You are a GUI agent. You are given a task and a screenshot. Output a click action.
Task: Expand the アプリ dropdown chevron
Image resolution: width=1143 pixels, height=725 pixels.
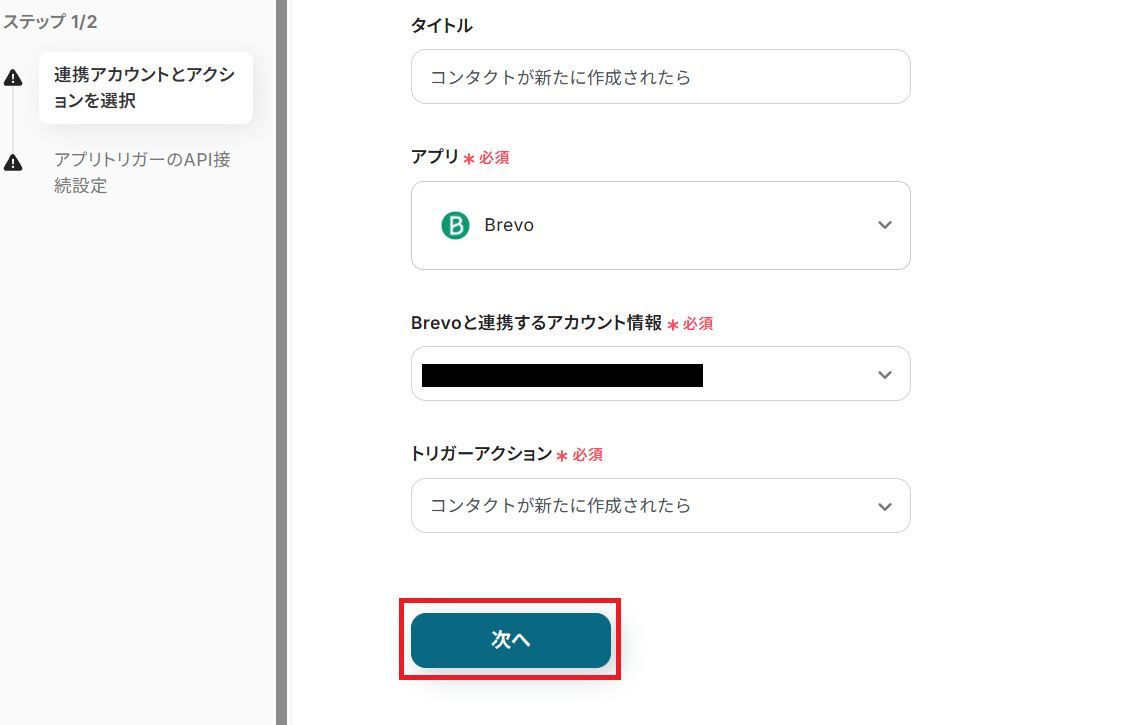(884, 225)
